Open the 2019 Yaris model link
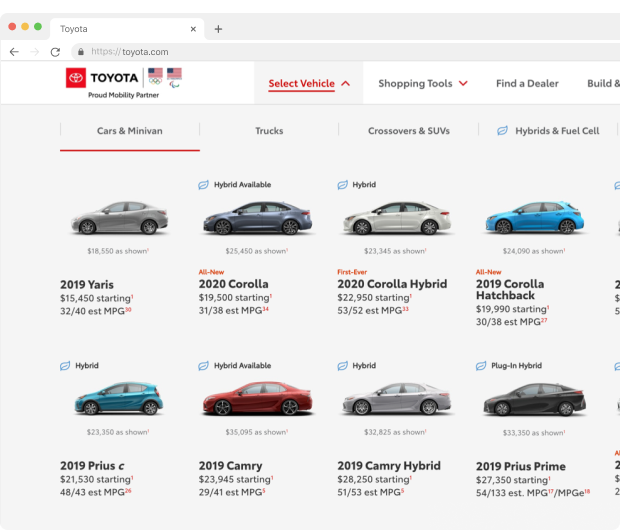 [x=87, y=284]
